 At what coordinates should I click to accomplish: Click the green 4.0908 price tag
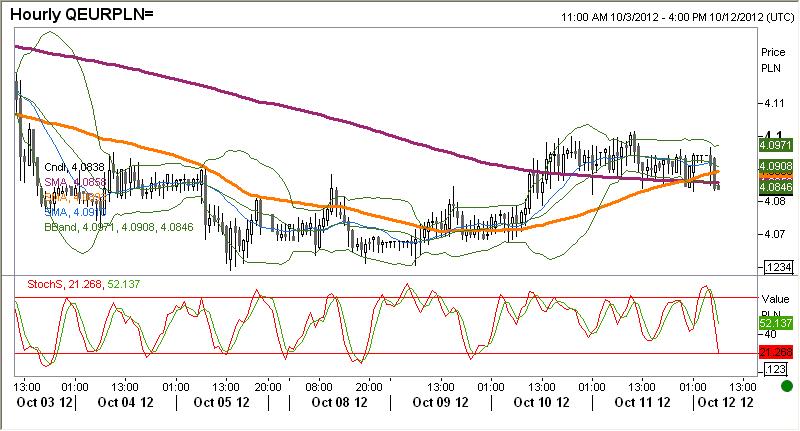tap(776, 166)
